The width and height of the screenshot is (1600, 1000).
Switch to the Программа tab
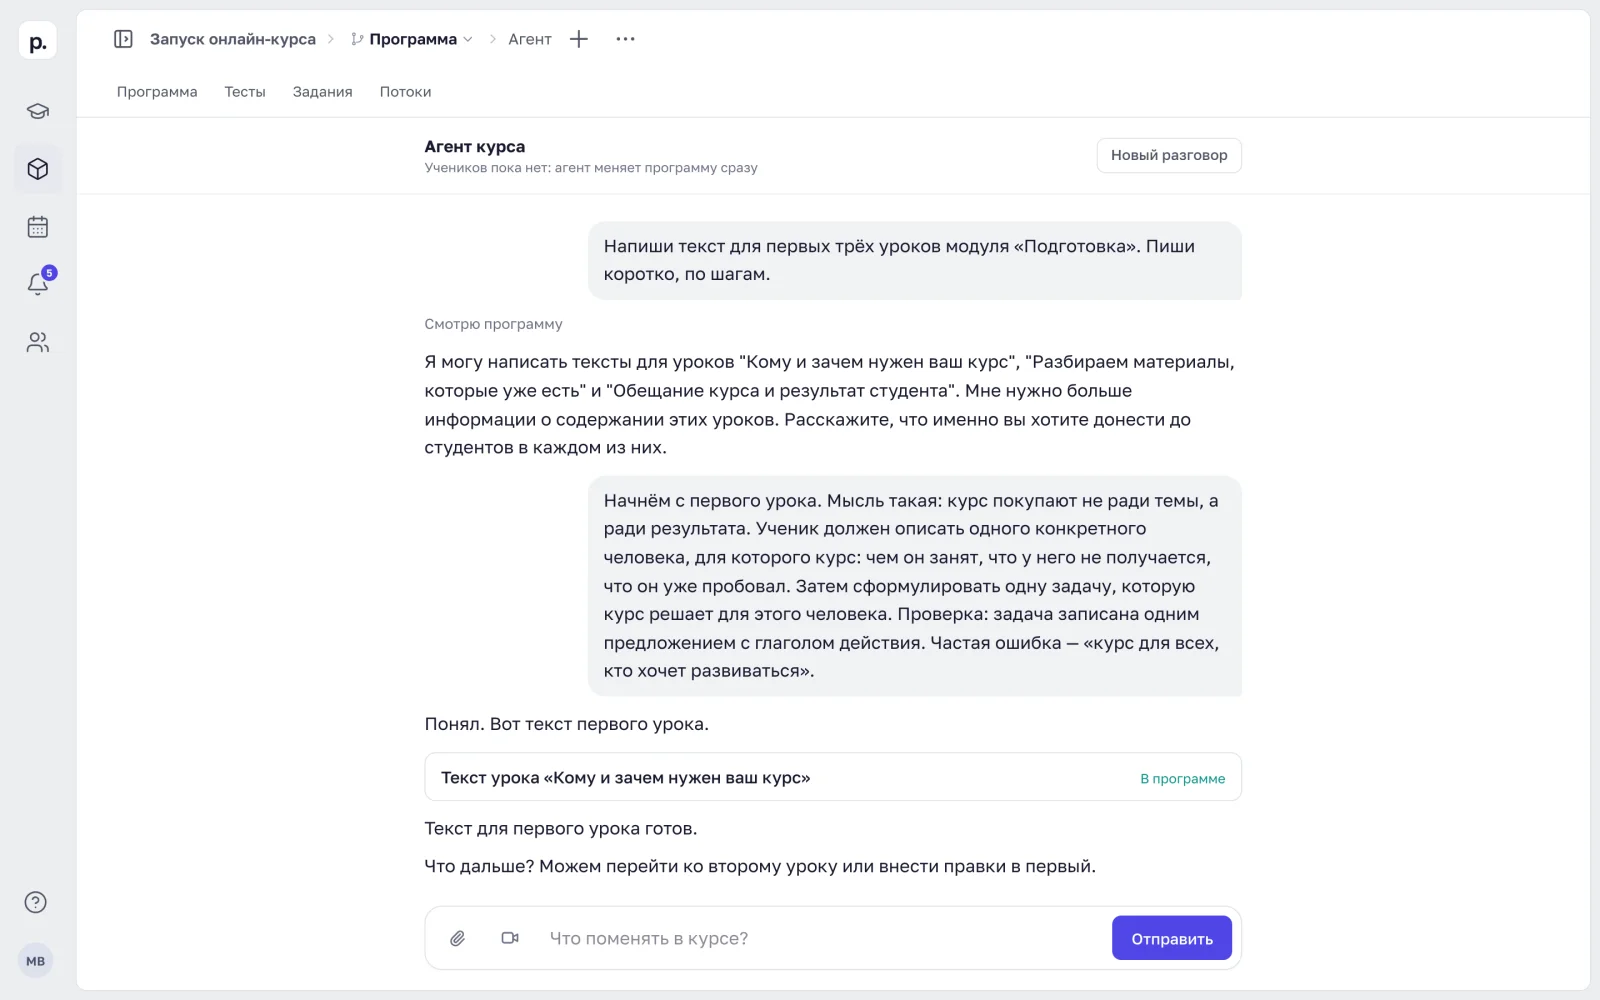(x=157, y=92)
